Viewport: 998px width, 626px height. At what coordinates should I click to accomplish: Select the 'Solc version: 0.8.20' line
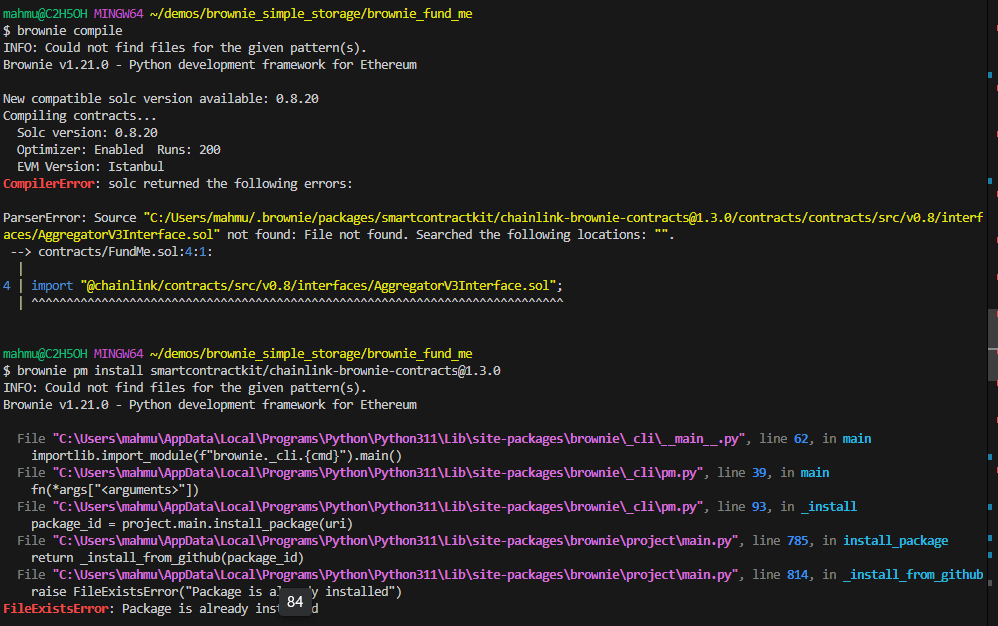point(87,133)
